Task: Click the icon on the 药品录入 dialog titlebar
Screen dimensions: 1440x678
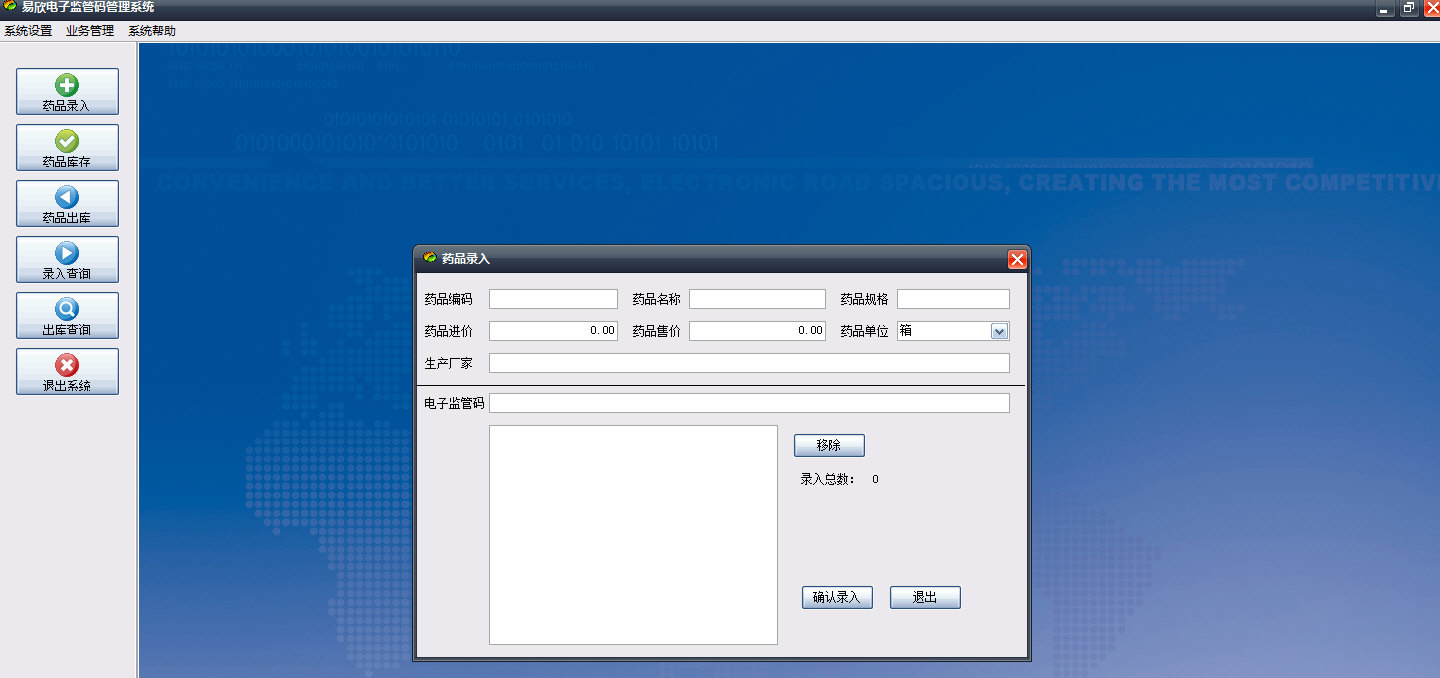Action: point(431,258)
